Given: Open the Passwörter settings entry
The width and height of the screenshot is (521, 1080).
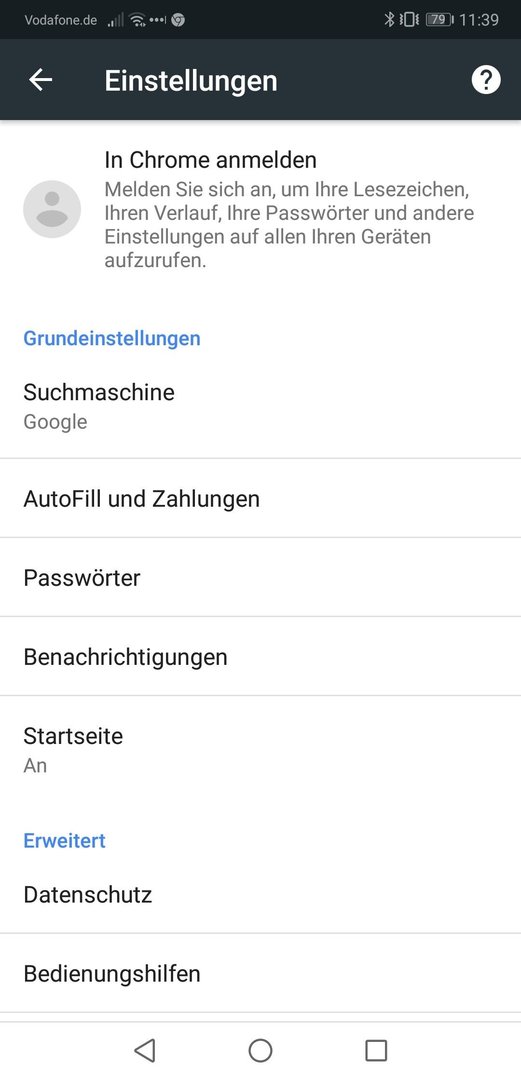Looking at the screenshot, I should (260, 577).
